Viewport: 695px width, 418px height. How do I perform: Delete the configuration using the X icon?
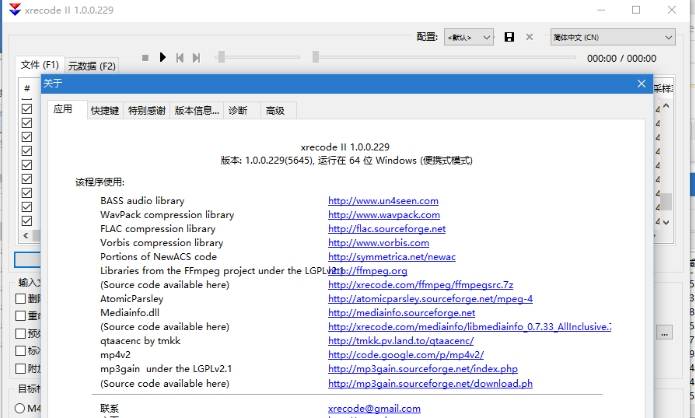[x=529, y=37]
